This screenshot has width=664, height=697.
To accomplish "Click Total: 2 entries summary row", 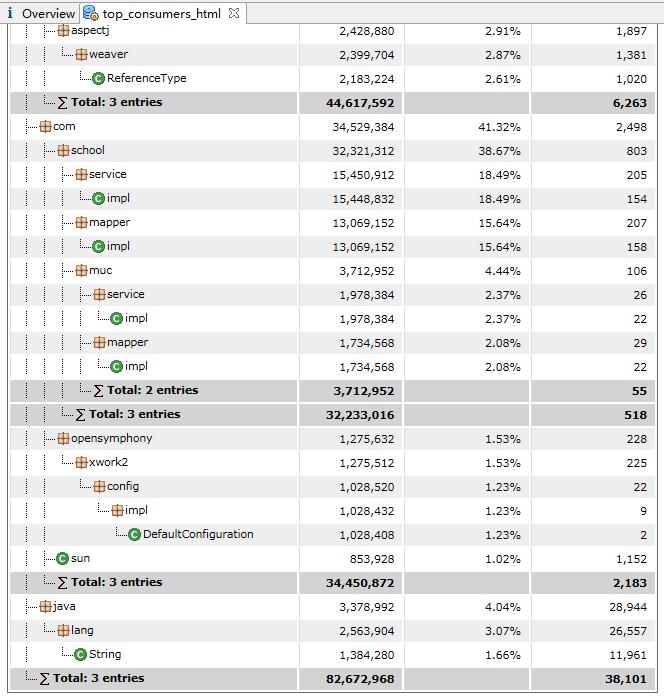I will 332,391.
